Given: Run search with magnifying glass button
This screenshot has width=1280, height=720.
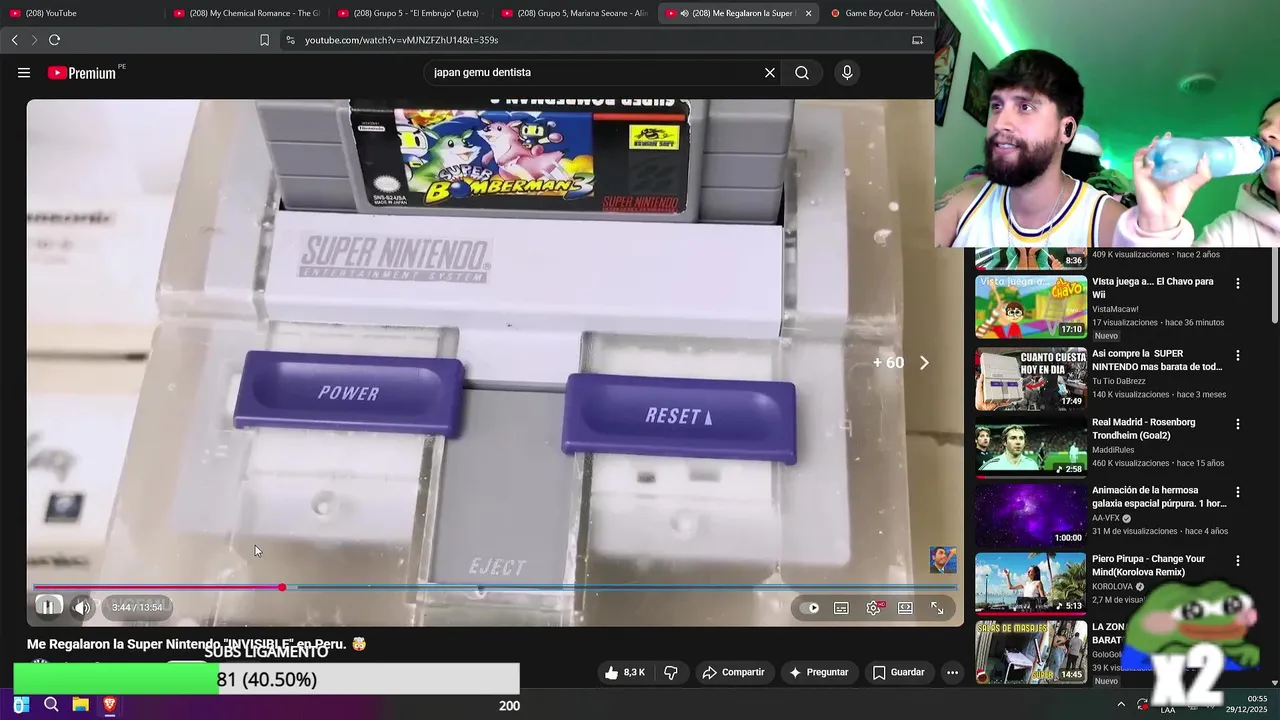Looking at the screenshot, I should (802, 73).
